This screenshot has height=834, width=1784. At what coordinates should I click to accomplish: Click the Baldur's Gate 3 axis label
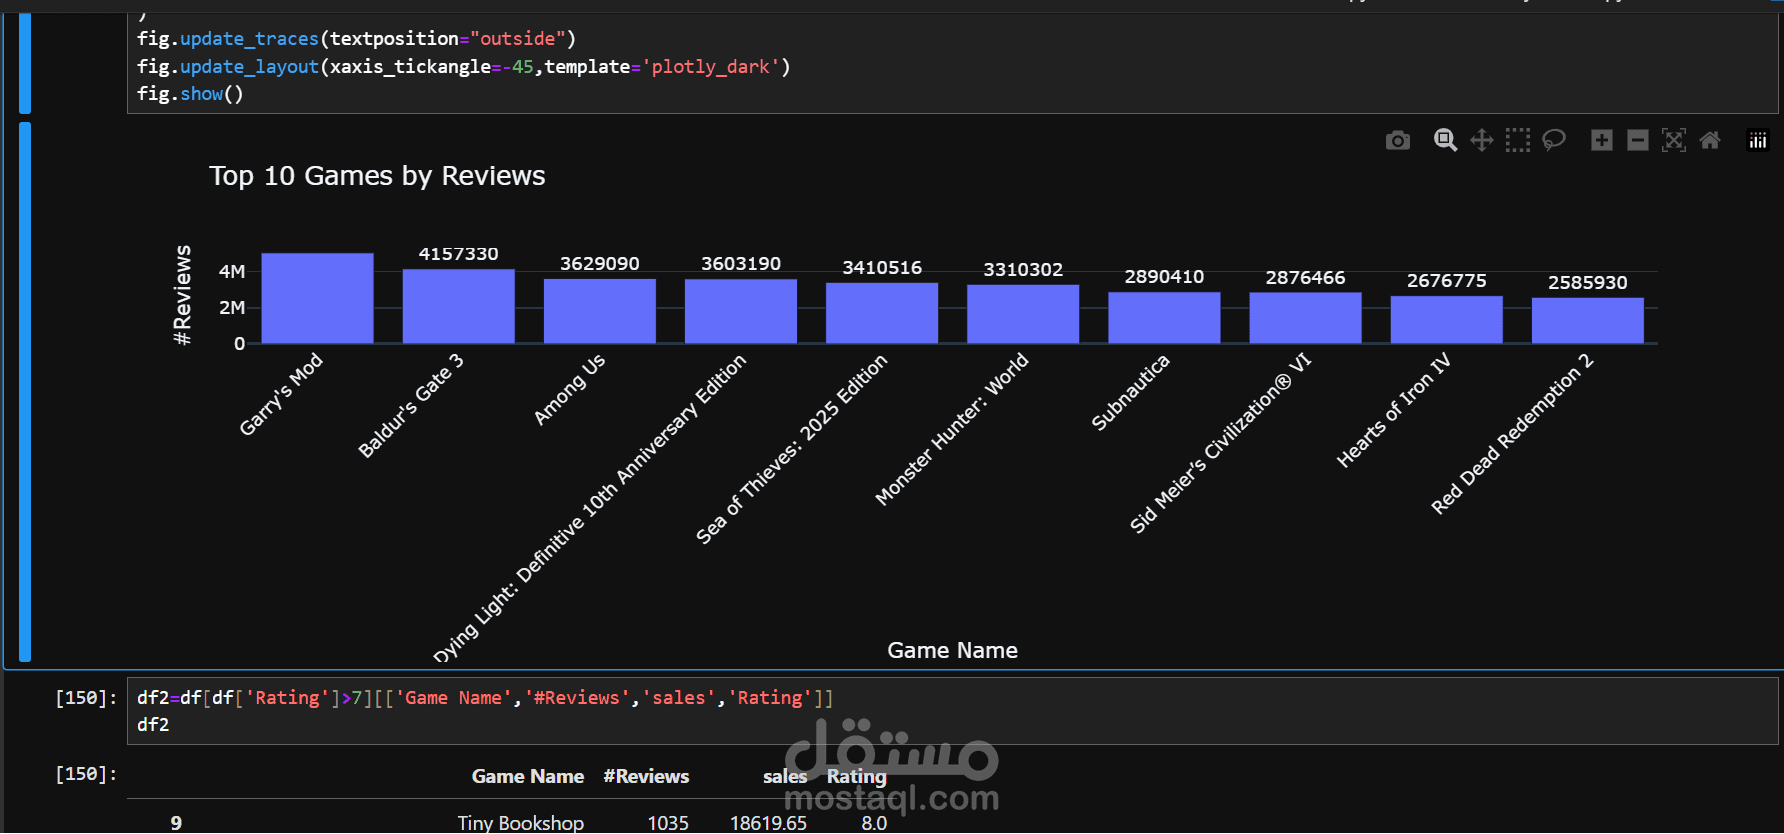tap(411, 405)
